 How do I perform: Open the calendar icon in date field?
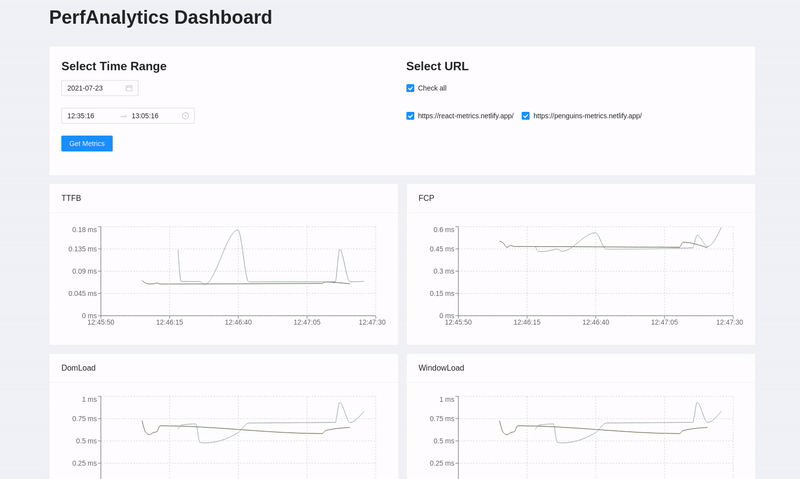coord(129,88)
